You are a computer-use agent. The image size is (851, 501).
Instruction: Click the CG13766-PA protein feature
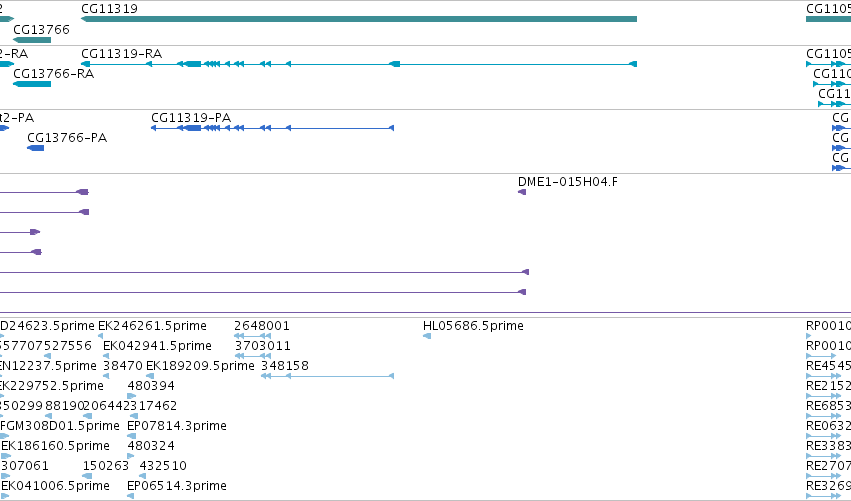point(36,148)
